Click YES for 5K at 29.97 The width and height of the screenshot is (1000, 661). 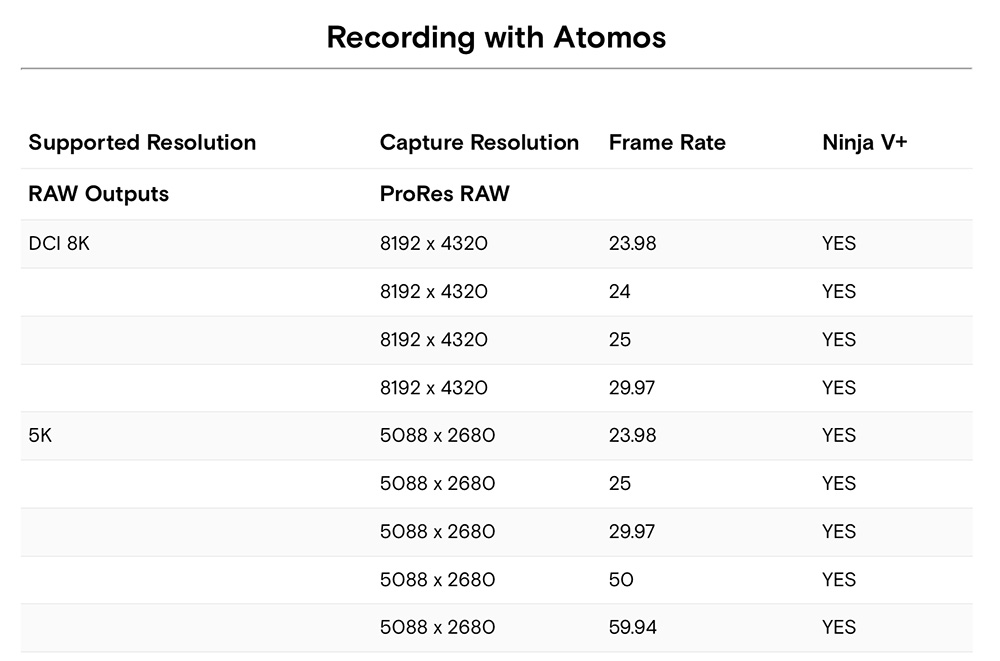click(x=839, y=531)
